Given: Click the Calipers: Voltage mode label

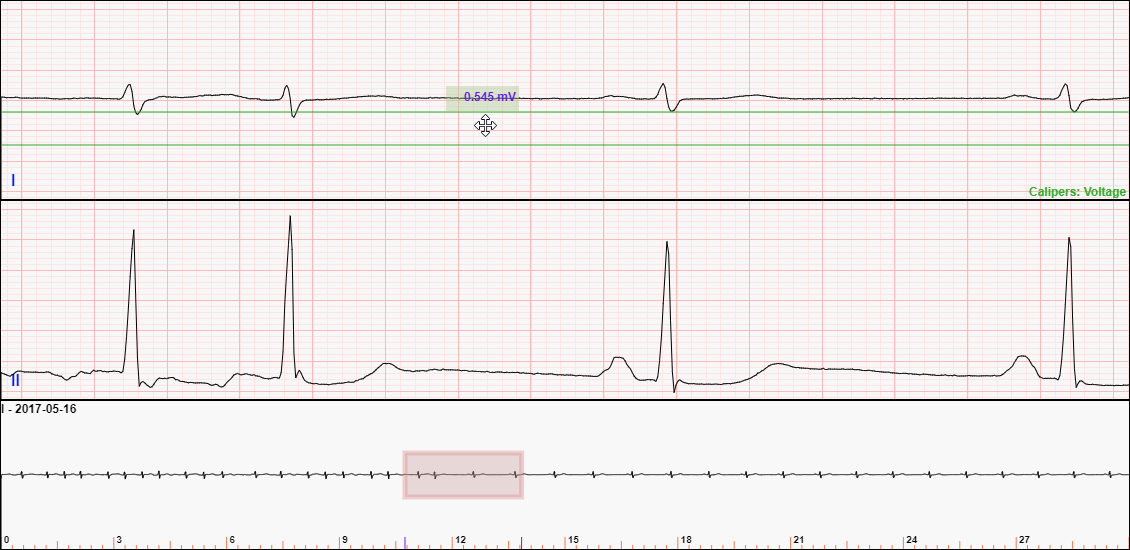Looking at the screenshot, I should tap(1077, 192).
